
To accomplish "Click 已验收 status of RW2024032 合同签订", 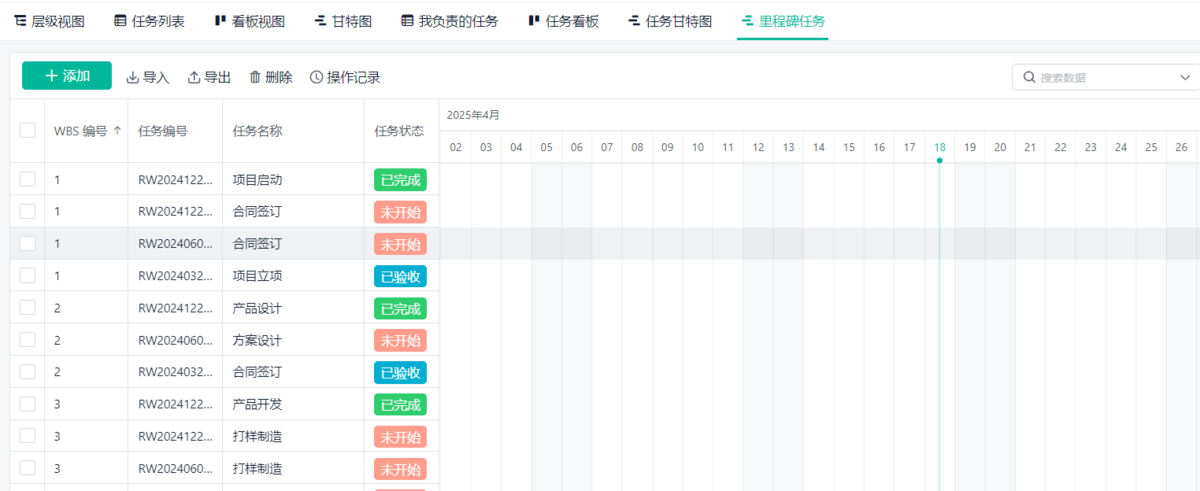I will point(400,372).
